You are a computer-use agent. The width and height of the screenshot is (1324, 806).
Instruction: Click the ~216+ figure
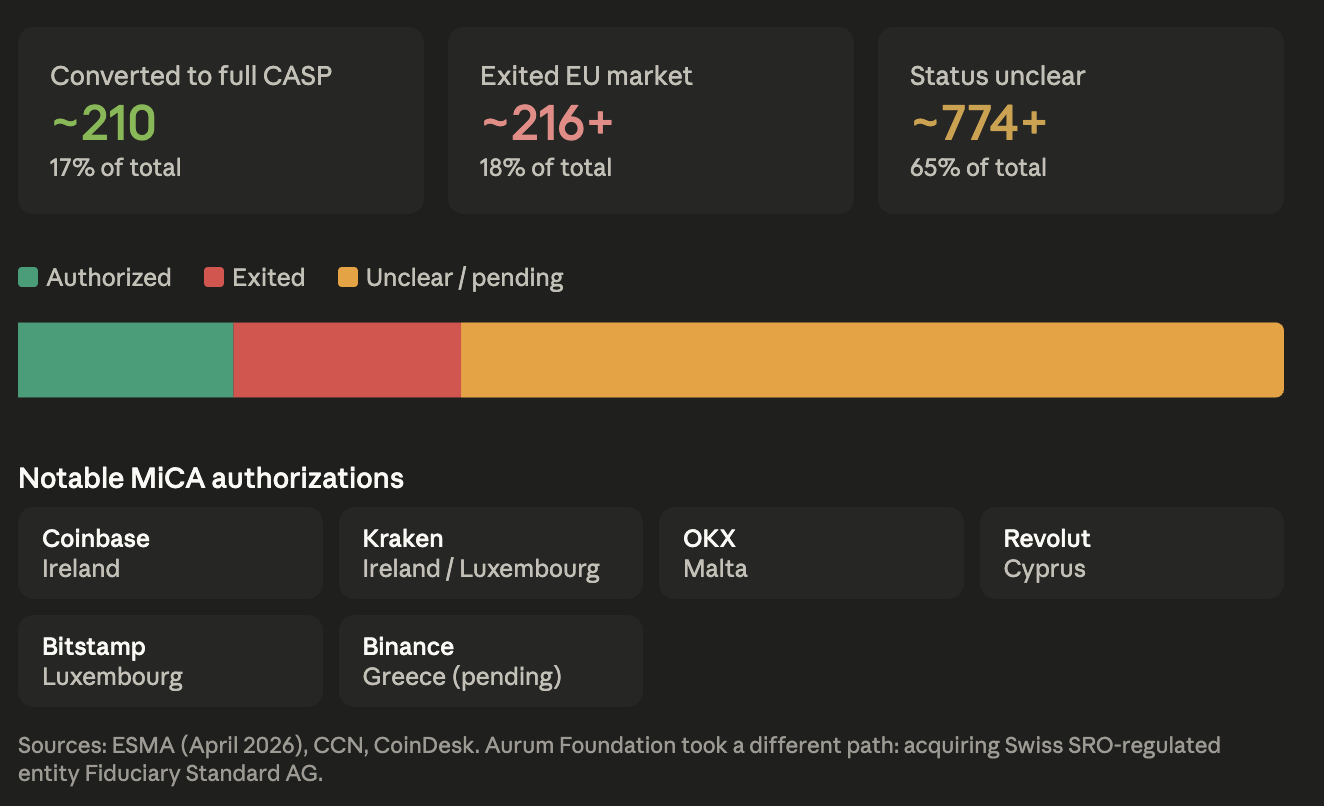tap(547, 124)
